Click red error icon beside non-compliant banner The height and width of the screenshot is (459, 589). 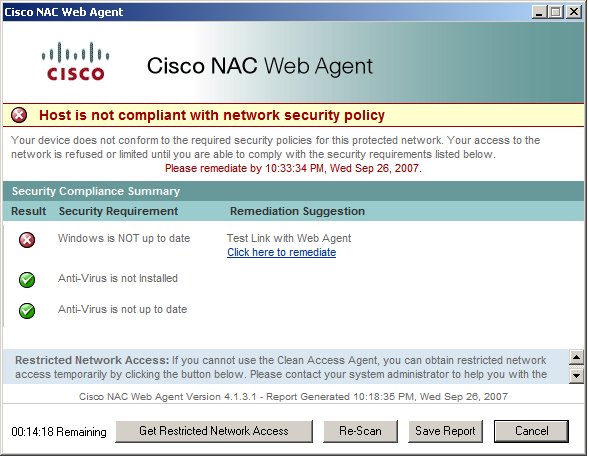coord(19,115)
